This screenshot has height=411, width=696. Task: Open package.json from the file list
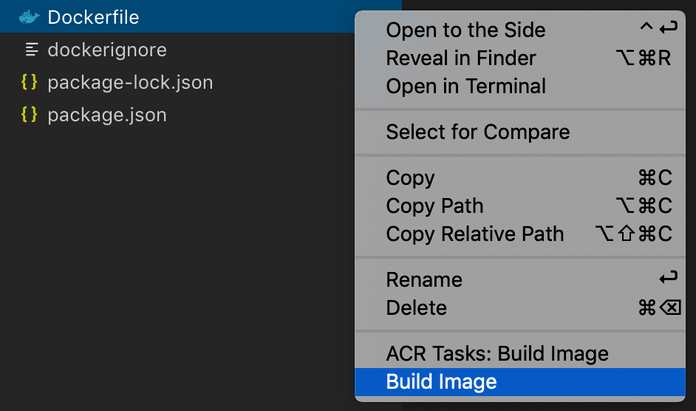[x=107, y=115]
